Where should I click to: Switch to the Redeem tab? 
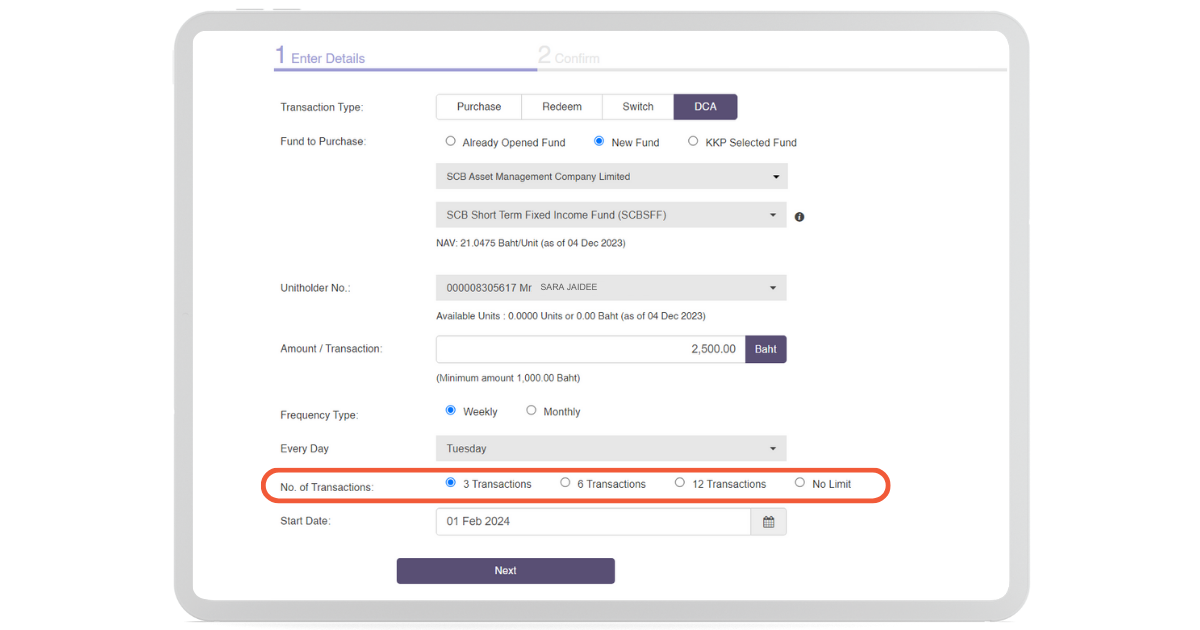[562, 107]
